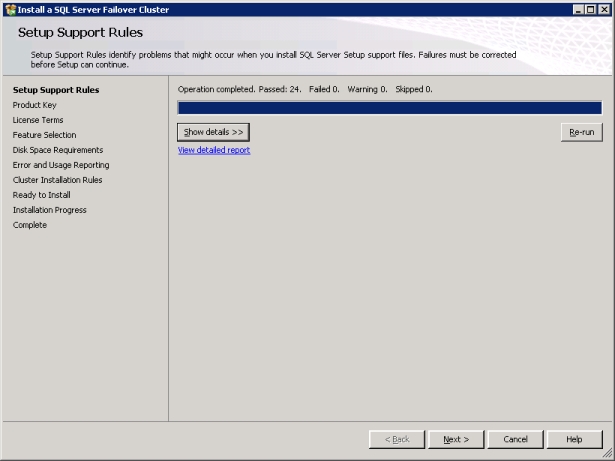Click the completed blue progress bar
This screenshot has height=461, width=615.
(390, 108)
